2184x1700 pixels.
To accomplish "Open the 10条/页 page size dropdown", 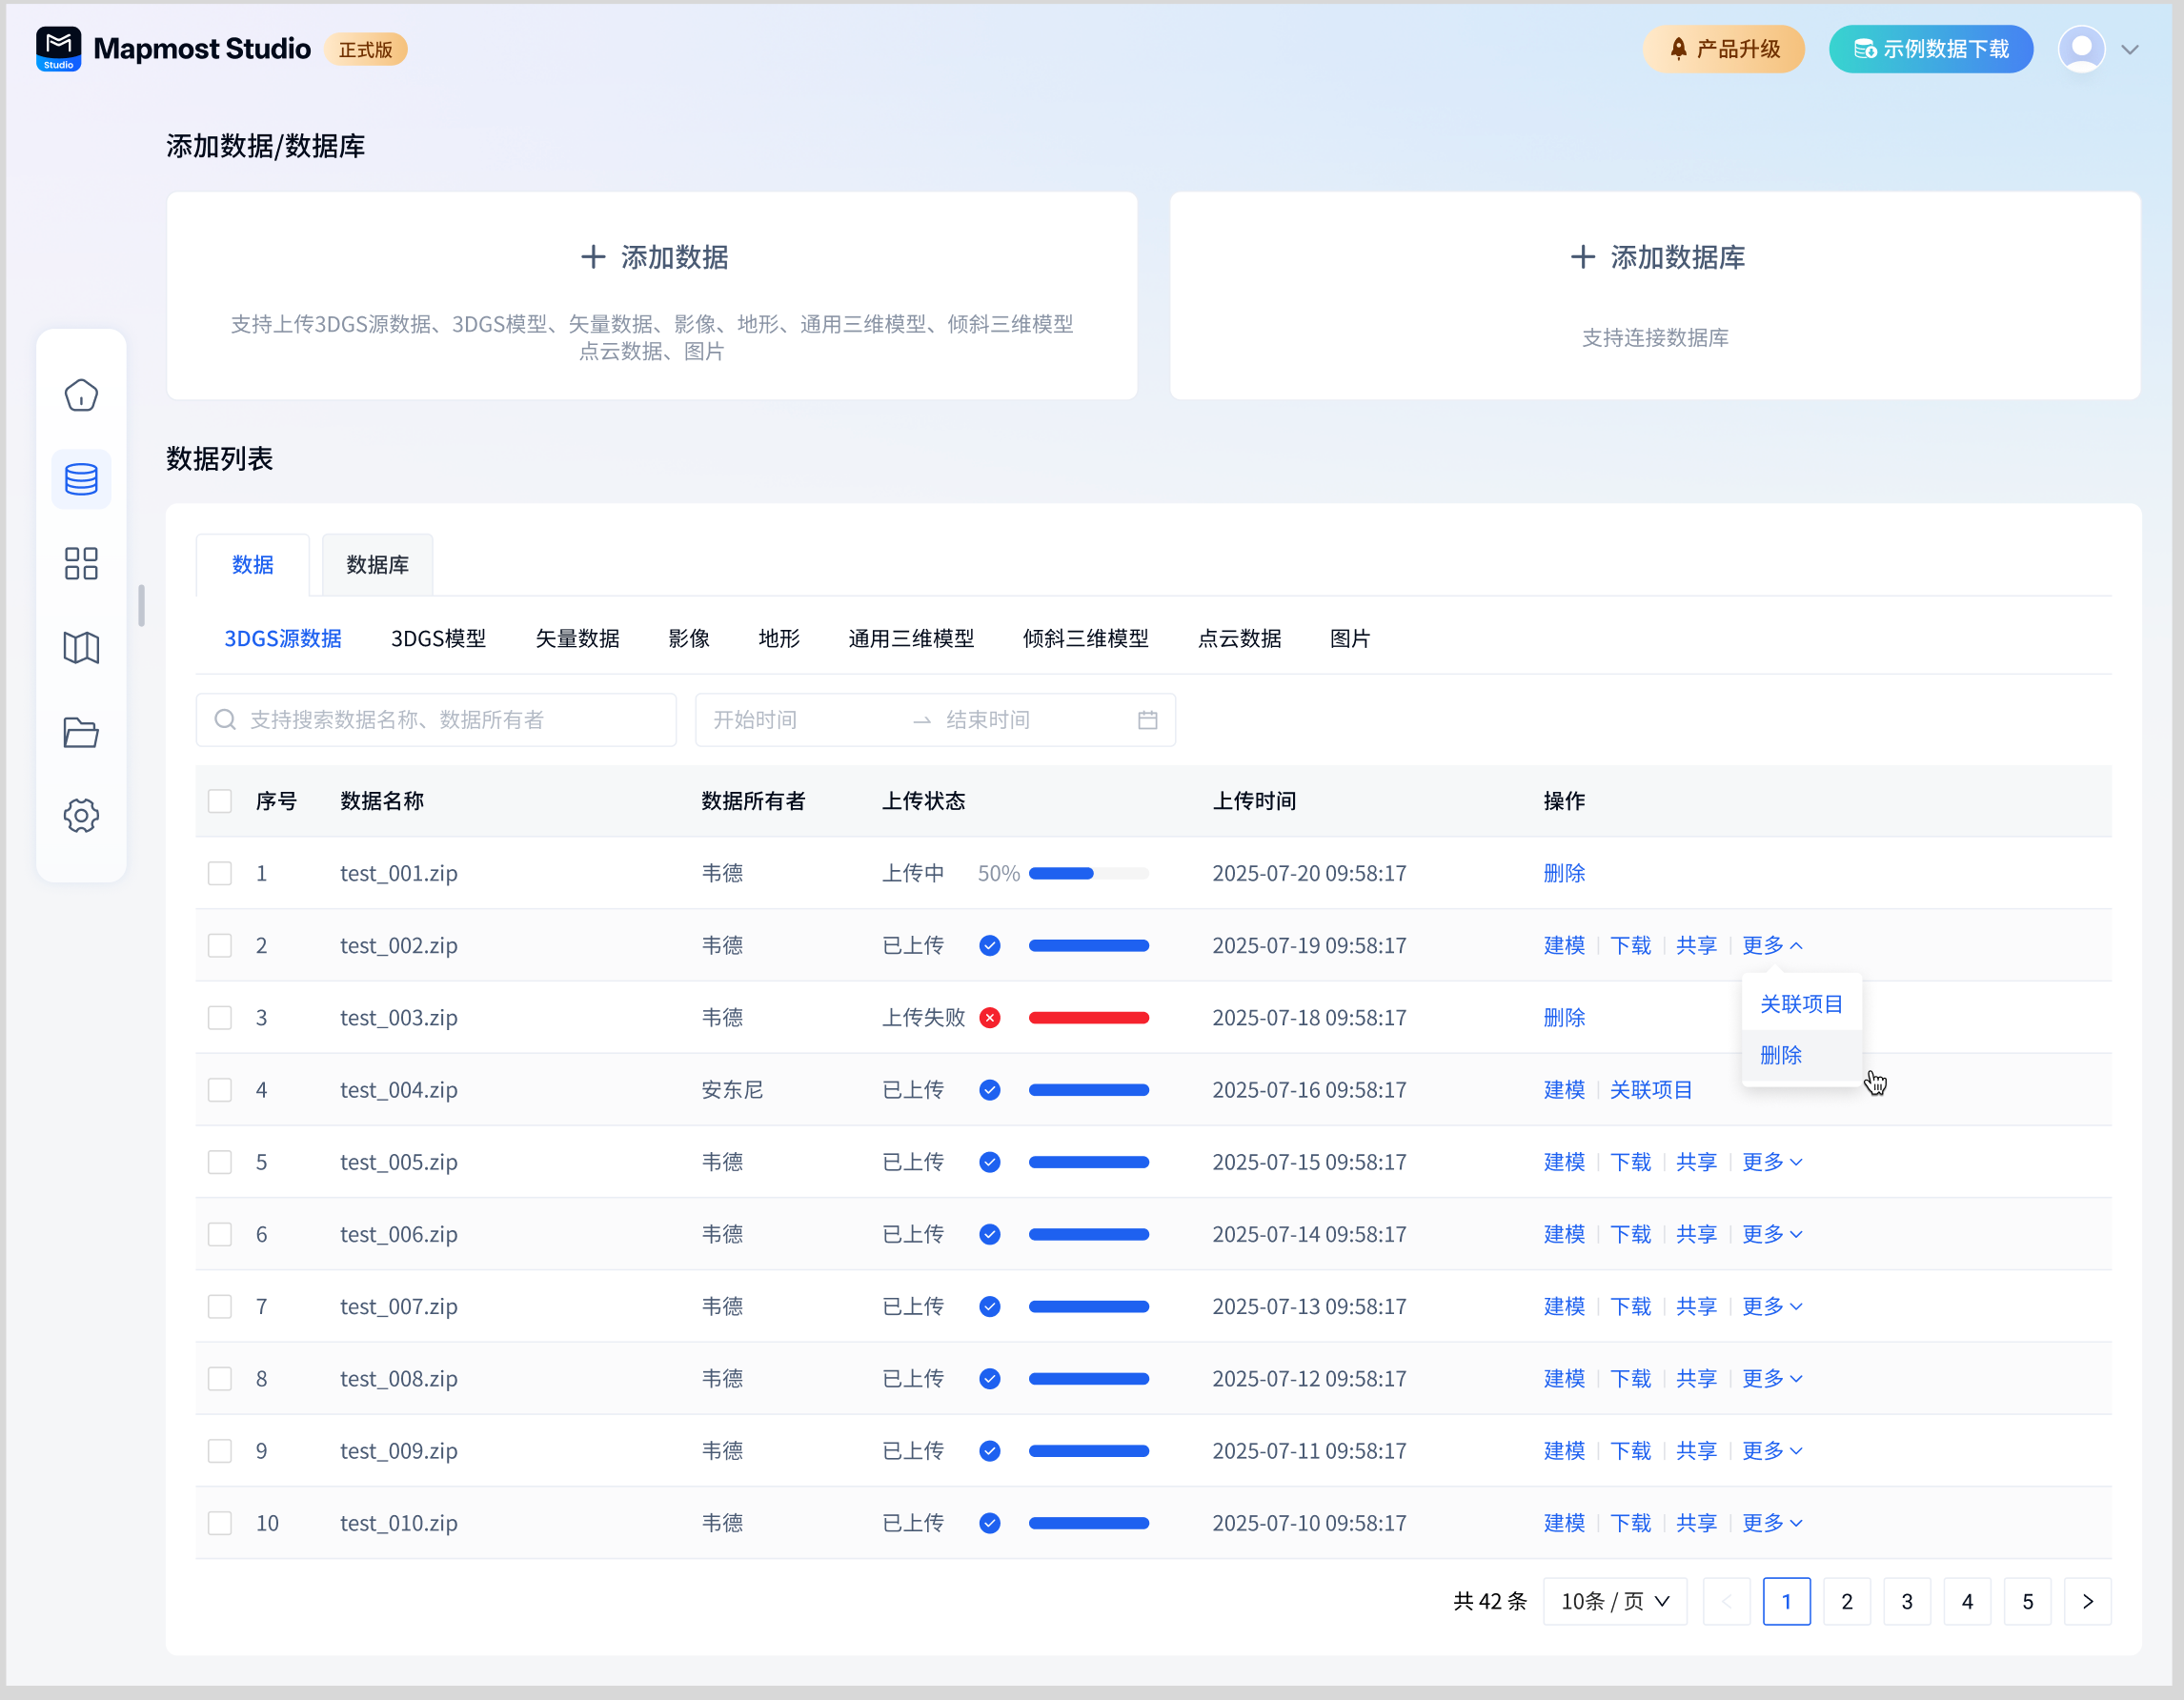I will pyautogui.click(x=1614, y=1601).
